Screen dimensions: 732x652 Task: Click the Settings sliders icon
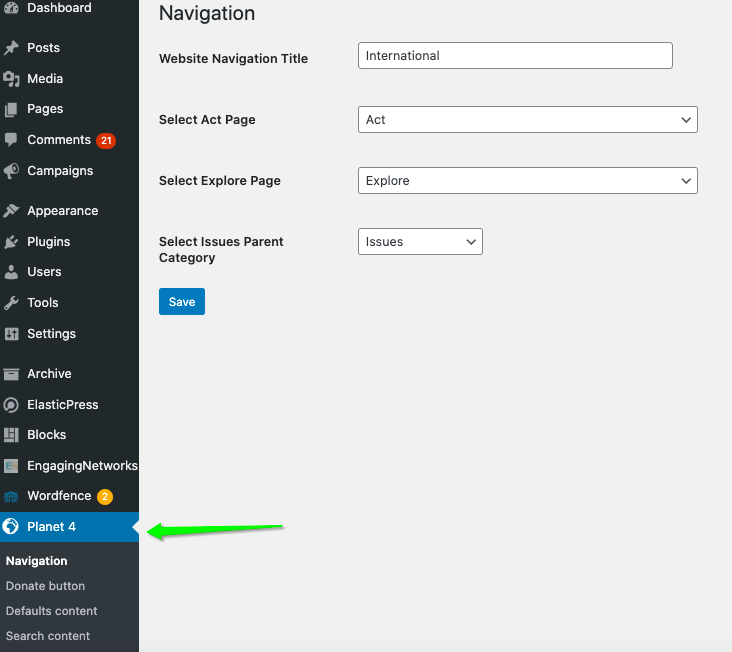(11, 334)
